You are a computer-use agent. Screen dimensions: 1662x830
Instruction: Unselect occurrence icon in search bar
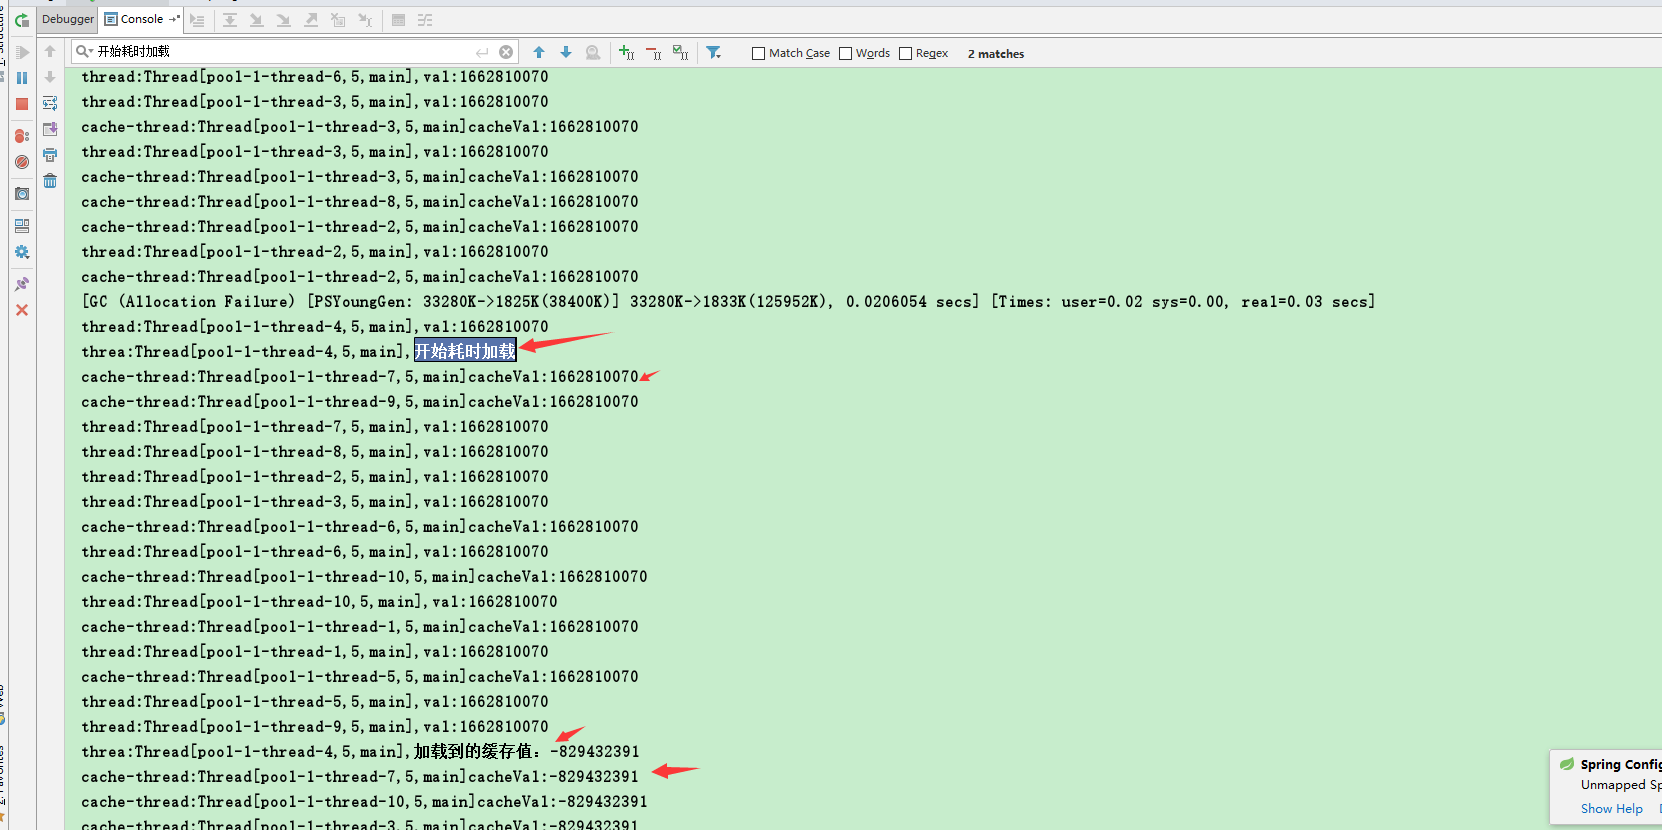click(654, 52)
